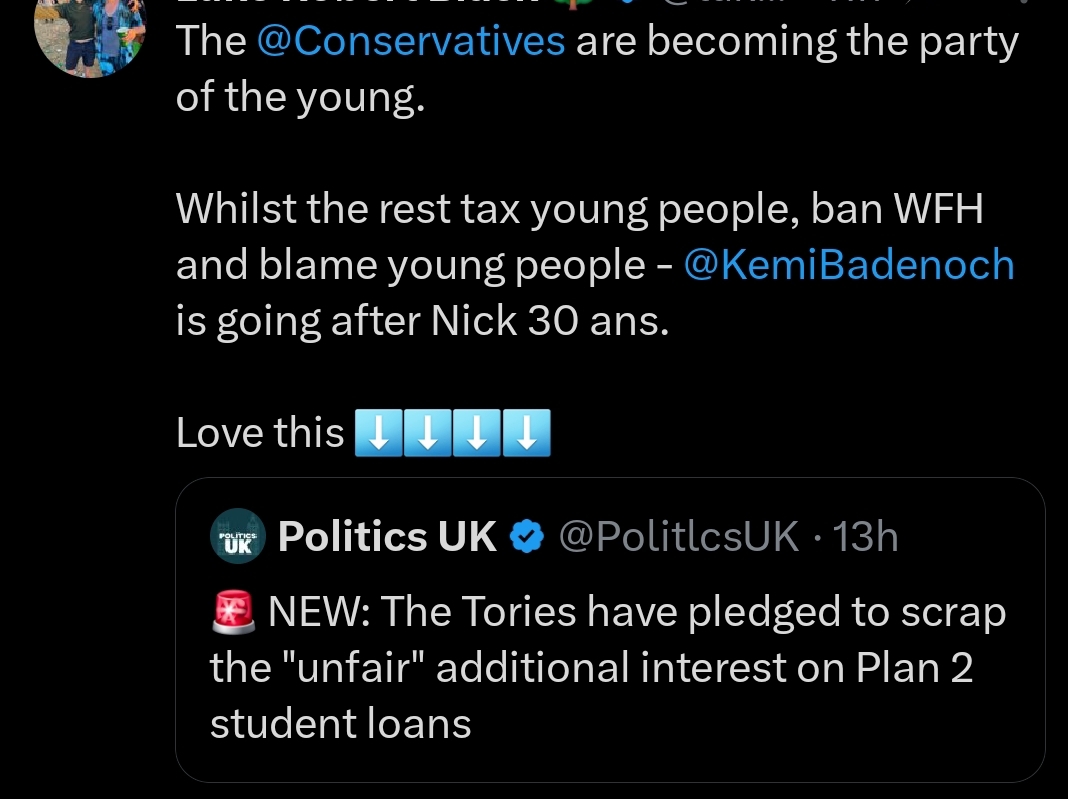Open the @KemiBadenoch mention link
The width and height of the screenshot is (1068, 799).
tap(848, 265)
